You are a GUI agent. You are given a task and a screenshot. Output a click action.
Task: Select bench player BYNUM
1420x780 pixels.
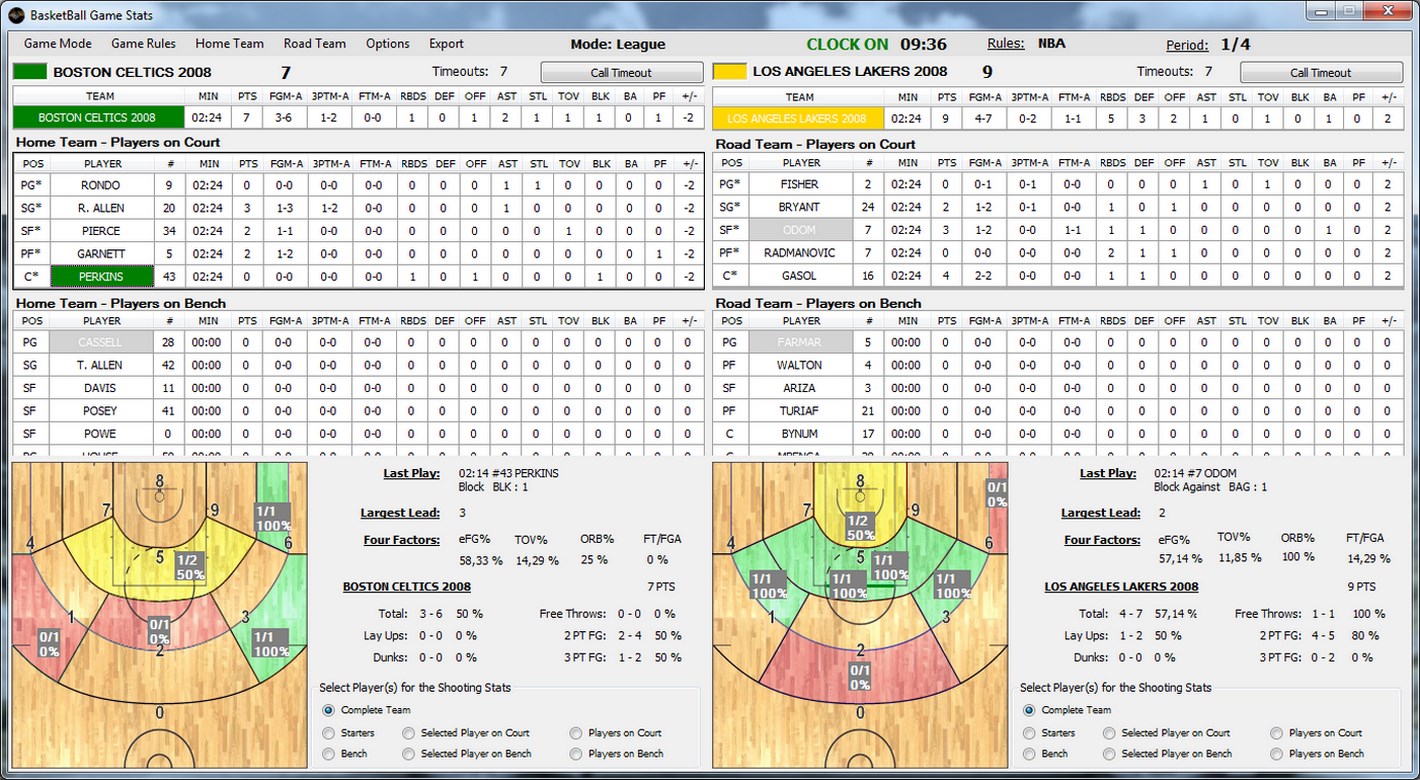coord(800,434)
